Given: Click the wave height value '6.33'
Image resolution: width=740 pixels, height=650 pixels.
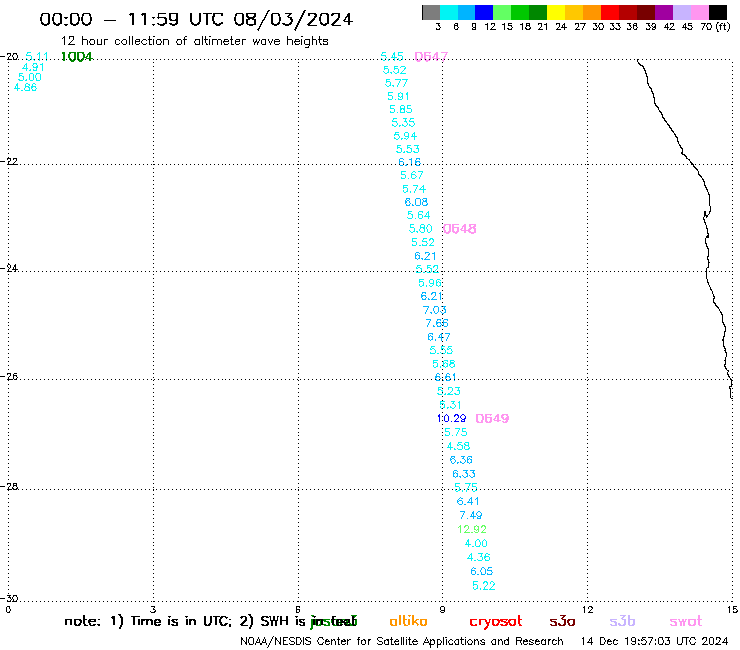Looking at the screenshot, I should (464, 474).
